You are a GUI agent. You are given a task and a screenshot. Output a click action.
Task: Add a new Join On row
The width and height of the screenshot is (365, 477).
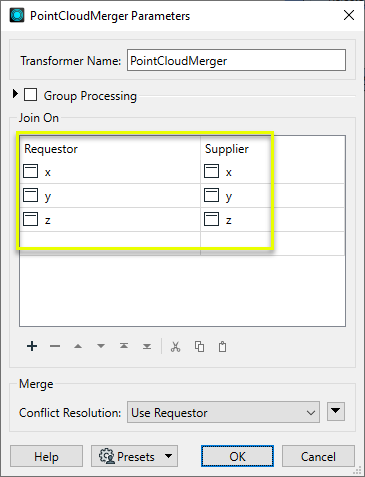click(x=32, y=346)
